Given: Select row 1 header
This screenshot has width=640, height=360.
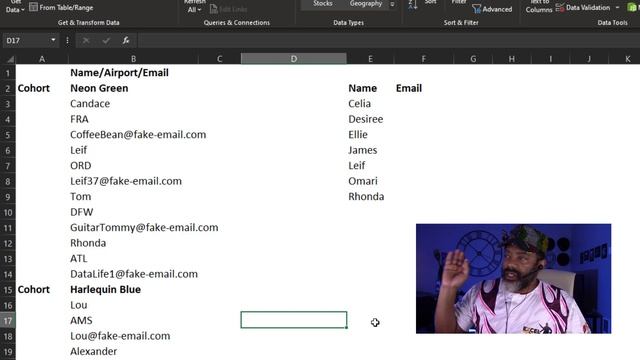Looking at the screenshot, I should [x=8, y=73].
